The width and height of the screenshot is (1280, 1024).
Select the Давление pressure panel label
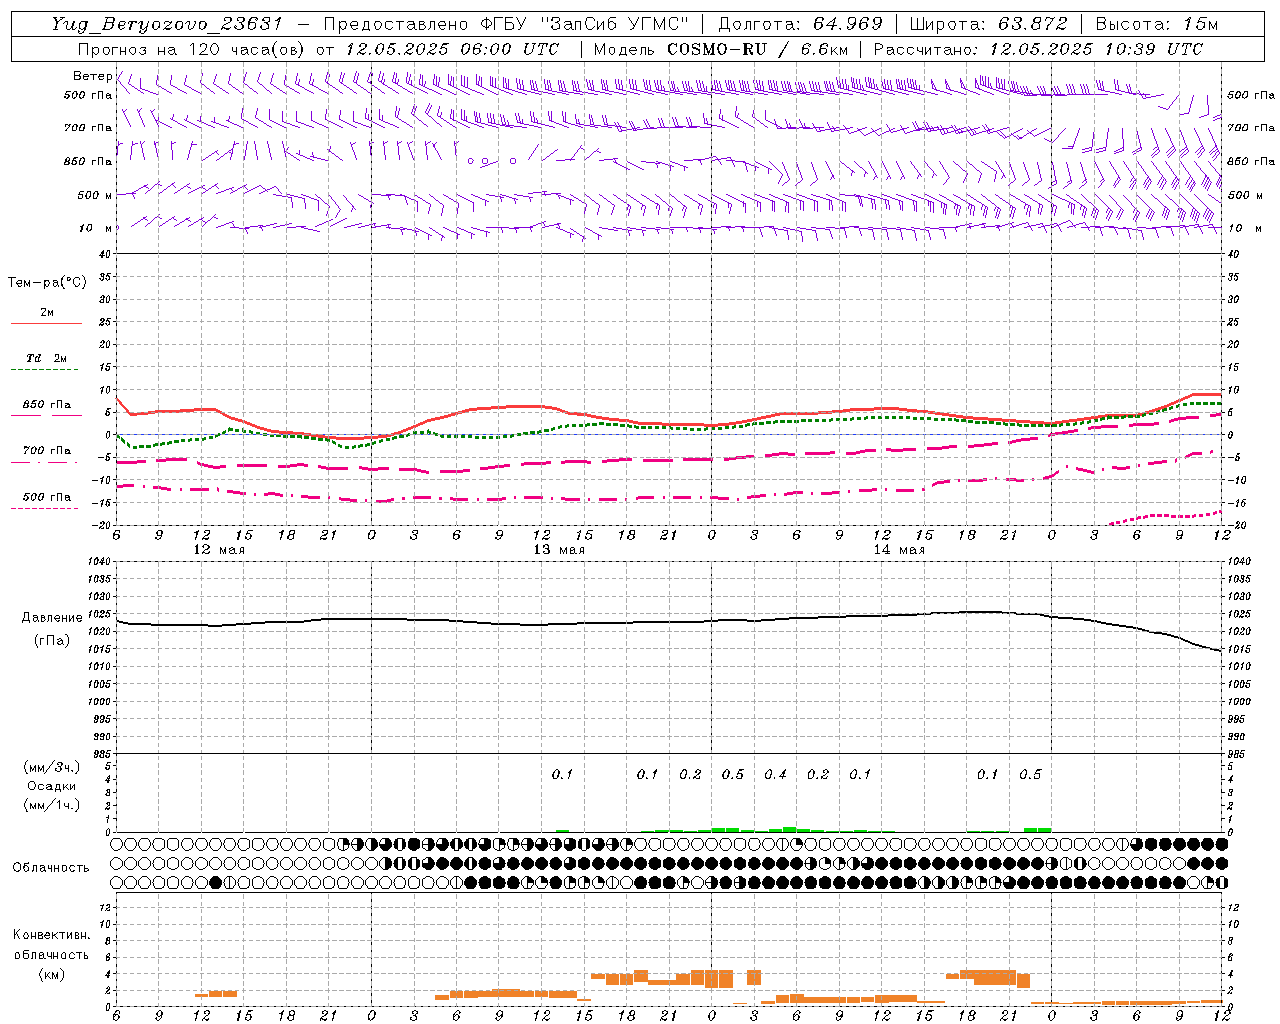[52, 618]
